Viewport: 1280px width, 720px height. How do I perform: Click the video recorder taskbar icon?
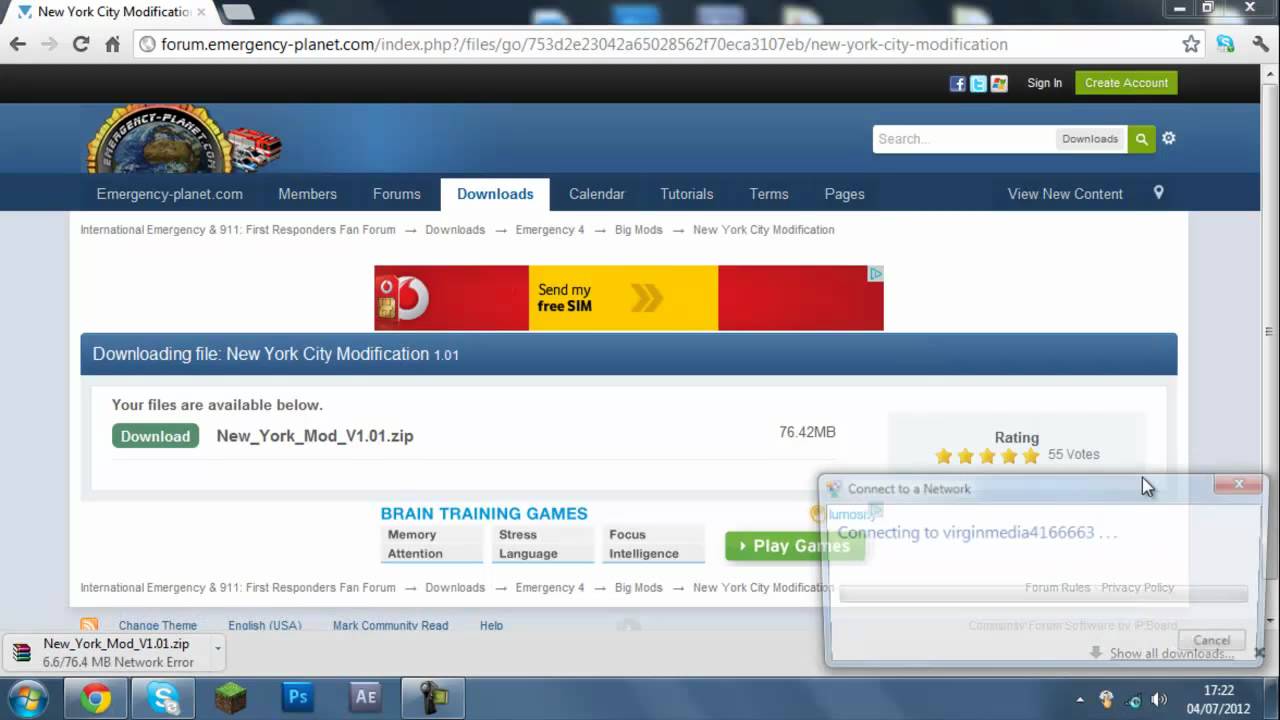pyautogui.click(x=433, y=697)
